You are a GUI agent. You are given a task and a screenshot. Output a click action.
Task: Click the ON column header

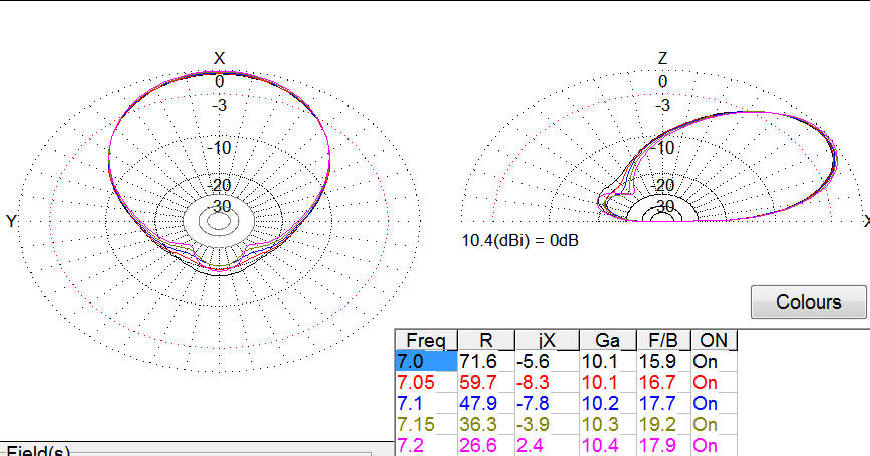tap(712, 340)
